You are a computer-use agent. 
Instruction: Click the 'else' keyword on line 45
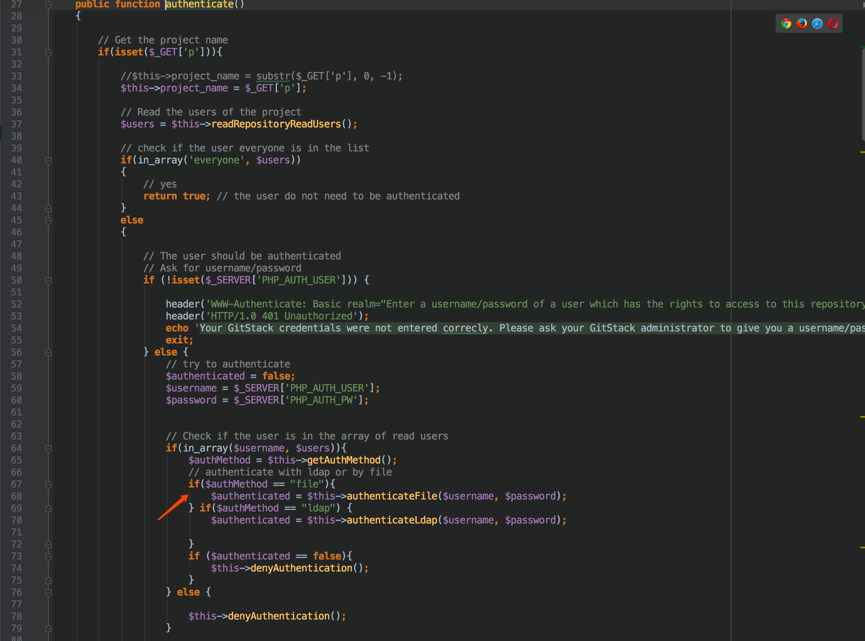pyautogui.click(x=132, y=220)
